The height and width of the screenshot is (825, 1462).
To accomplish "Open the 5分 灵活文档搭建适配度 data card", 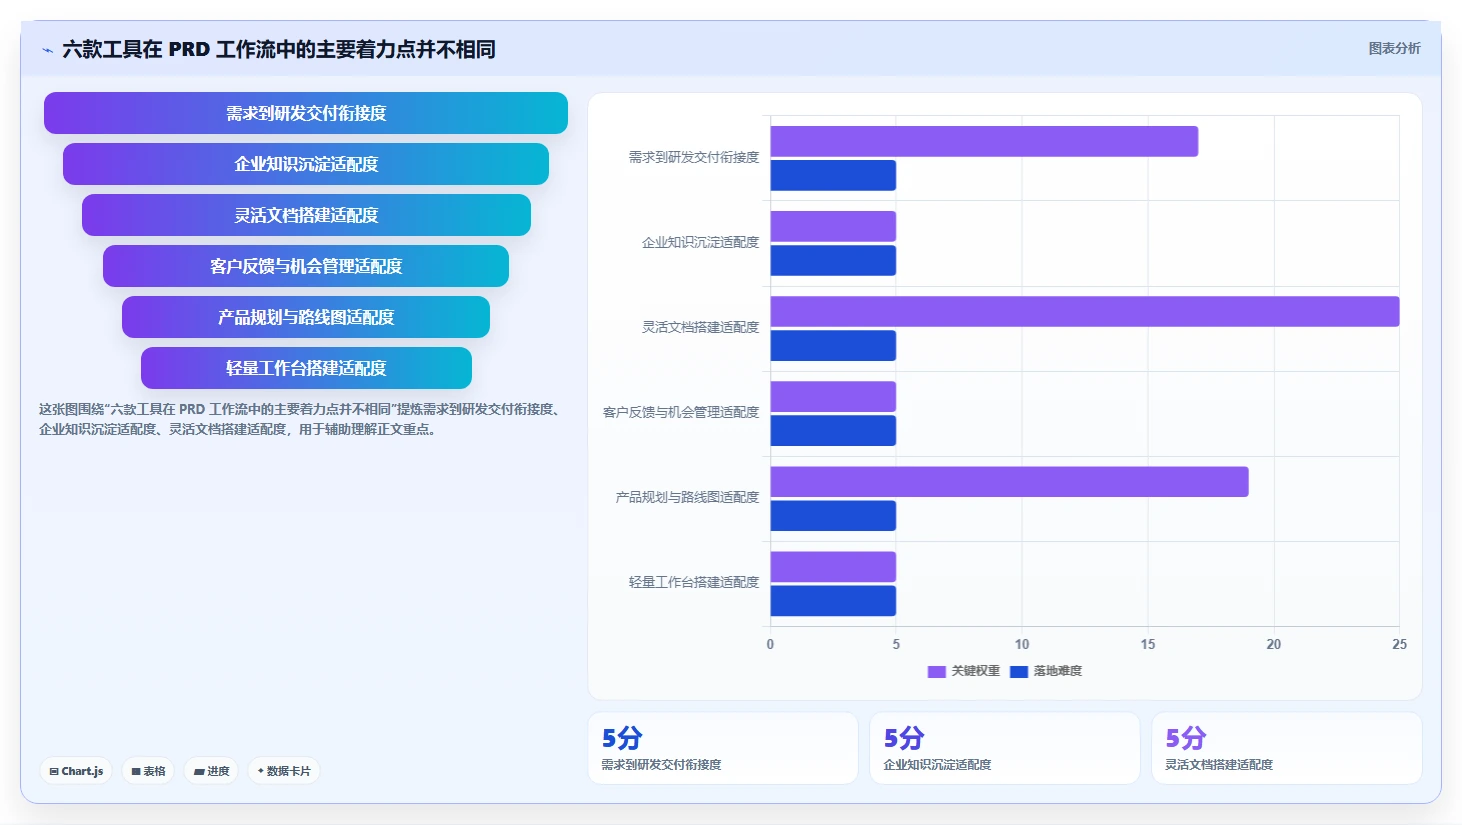I will [x=1287, y=748].
